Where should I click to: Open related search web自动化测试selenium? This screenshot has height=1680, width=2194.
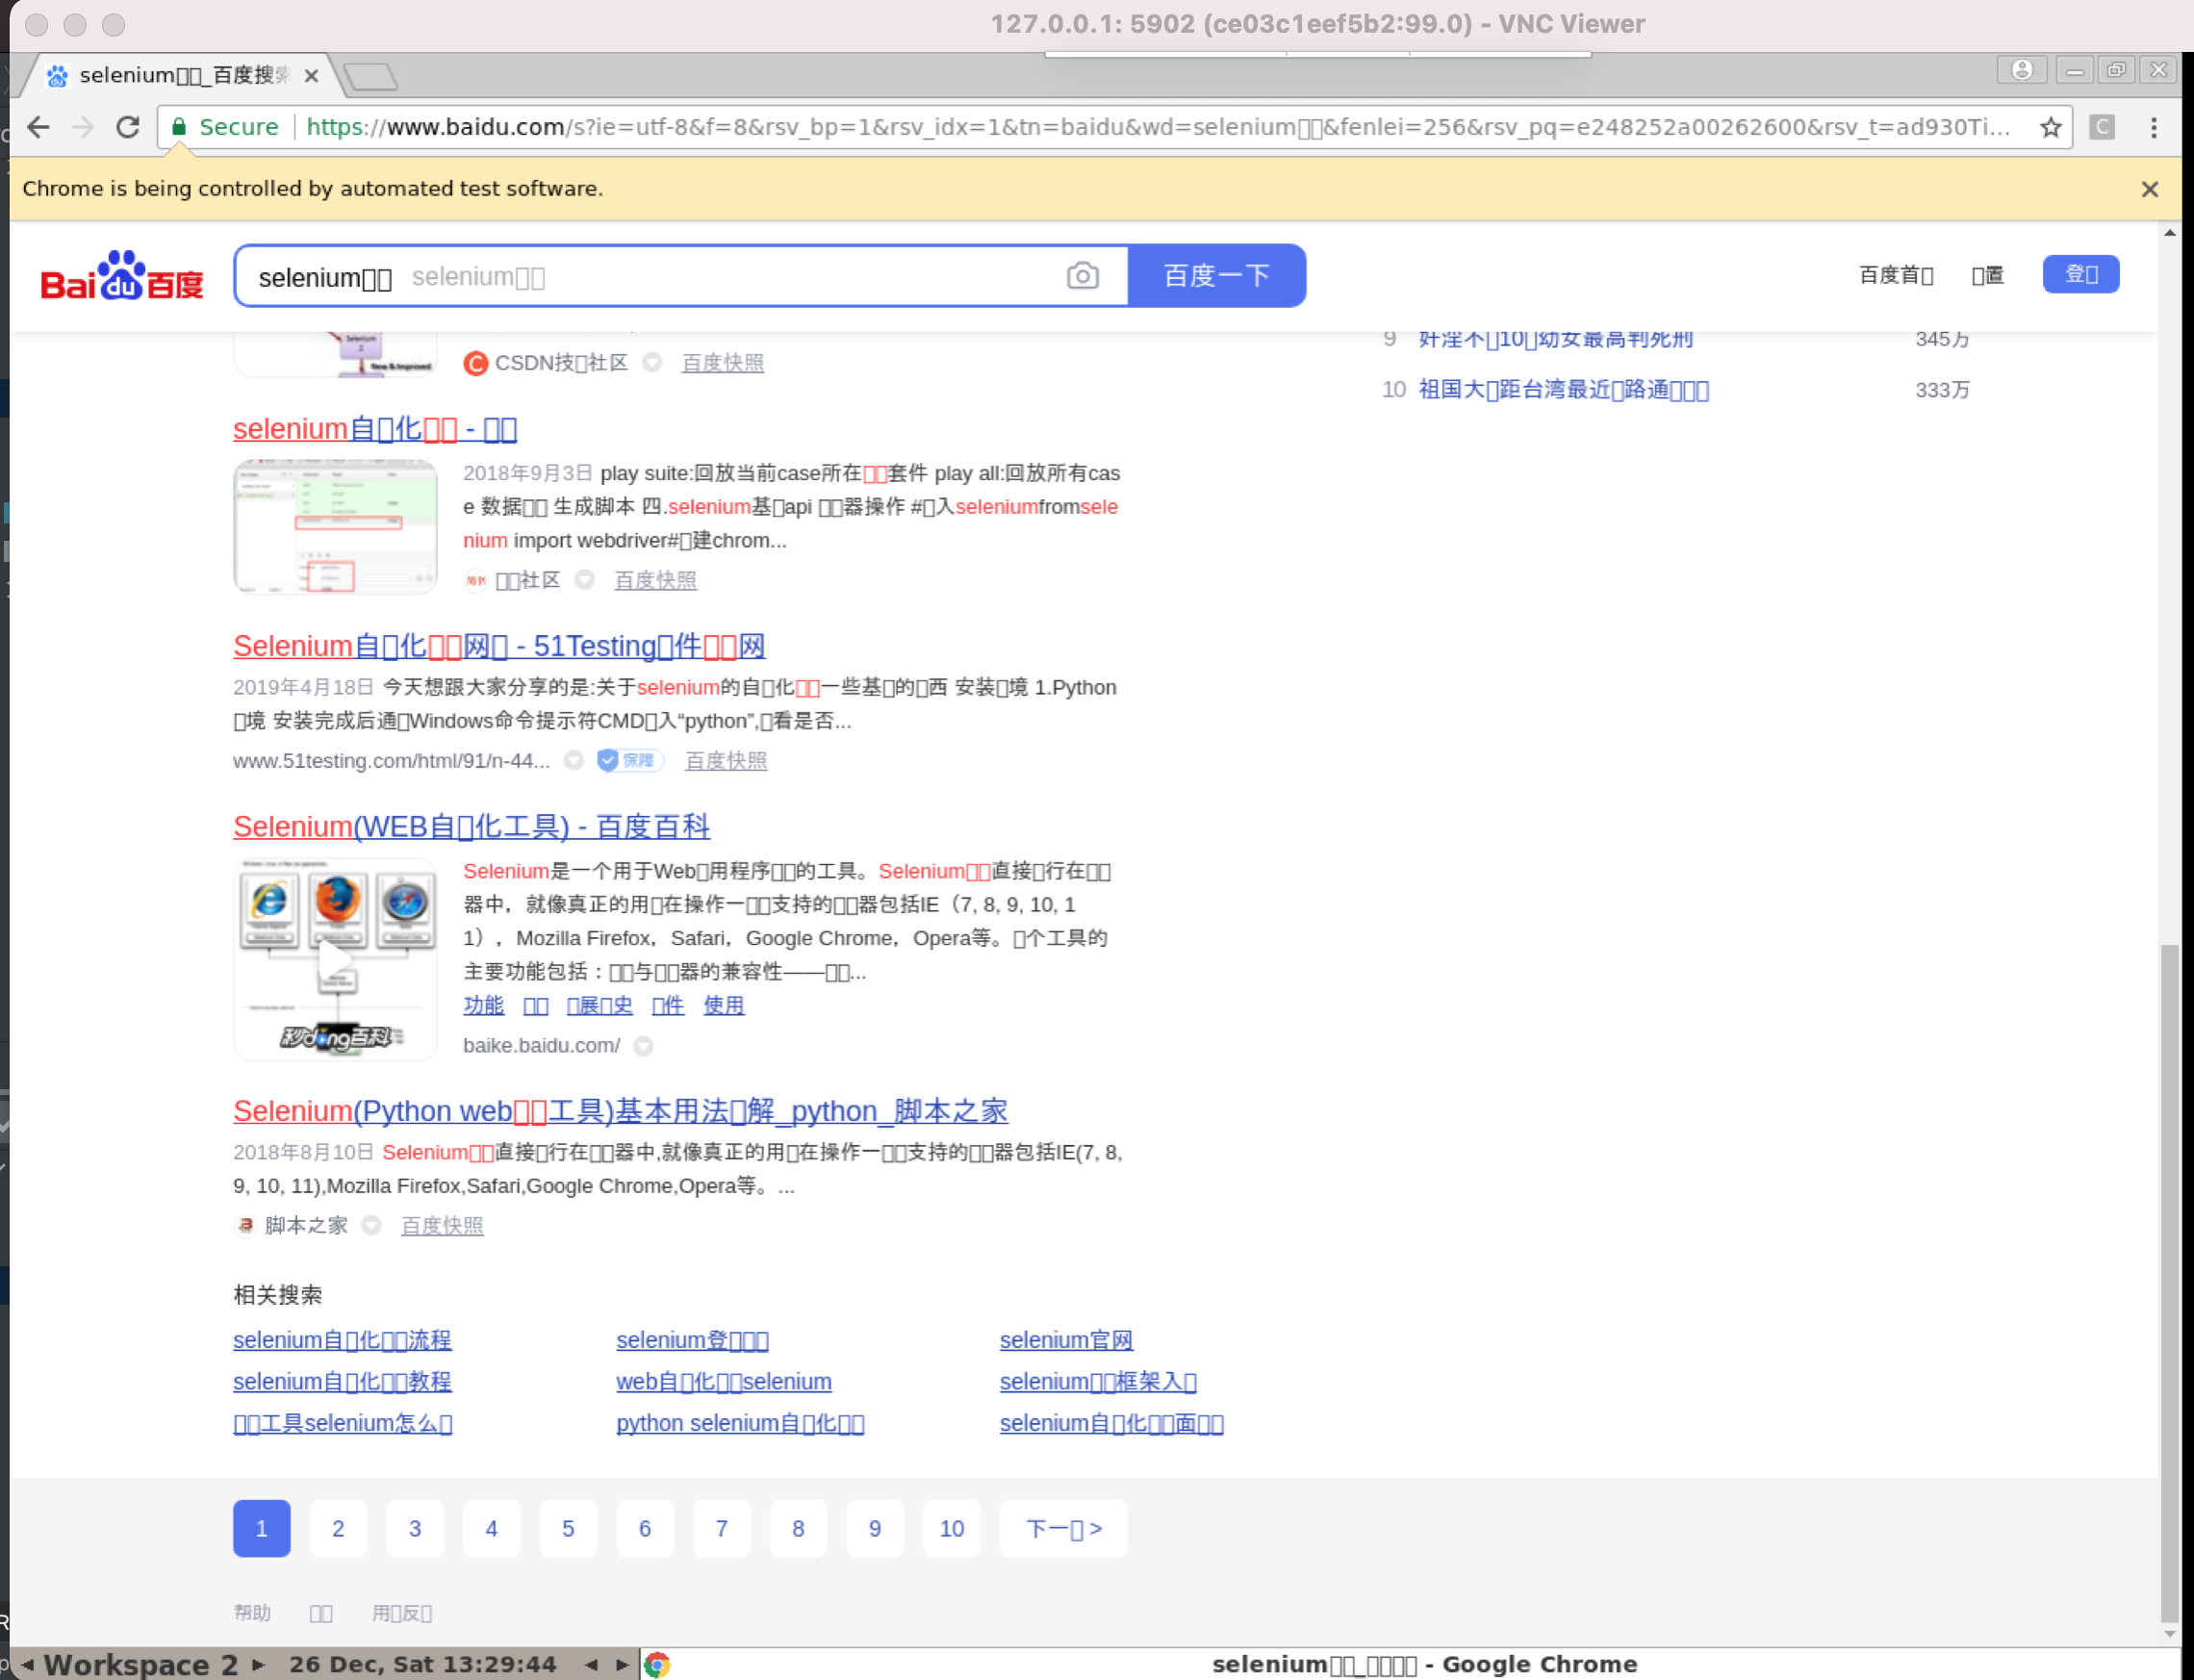[723, 1382]
